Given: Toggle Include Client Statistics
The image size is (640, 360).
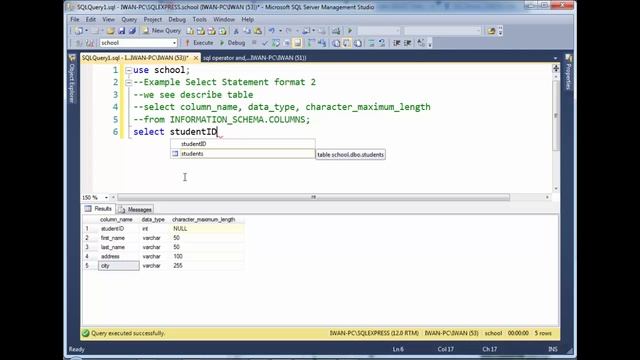Looking at the screenshot, I should (322, 43).
